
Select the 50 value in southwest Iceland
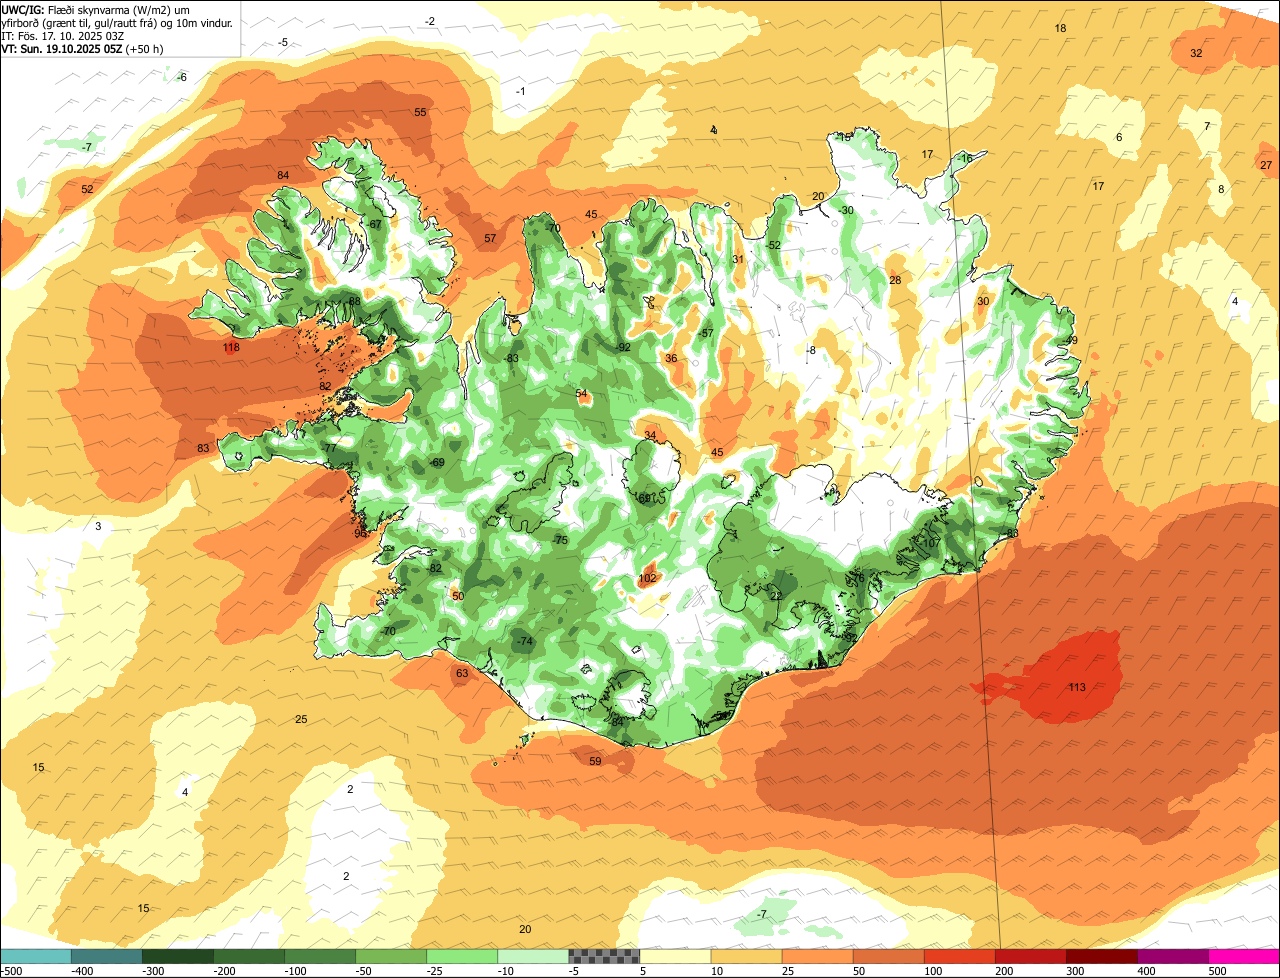click(x=458, y=596)
